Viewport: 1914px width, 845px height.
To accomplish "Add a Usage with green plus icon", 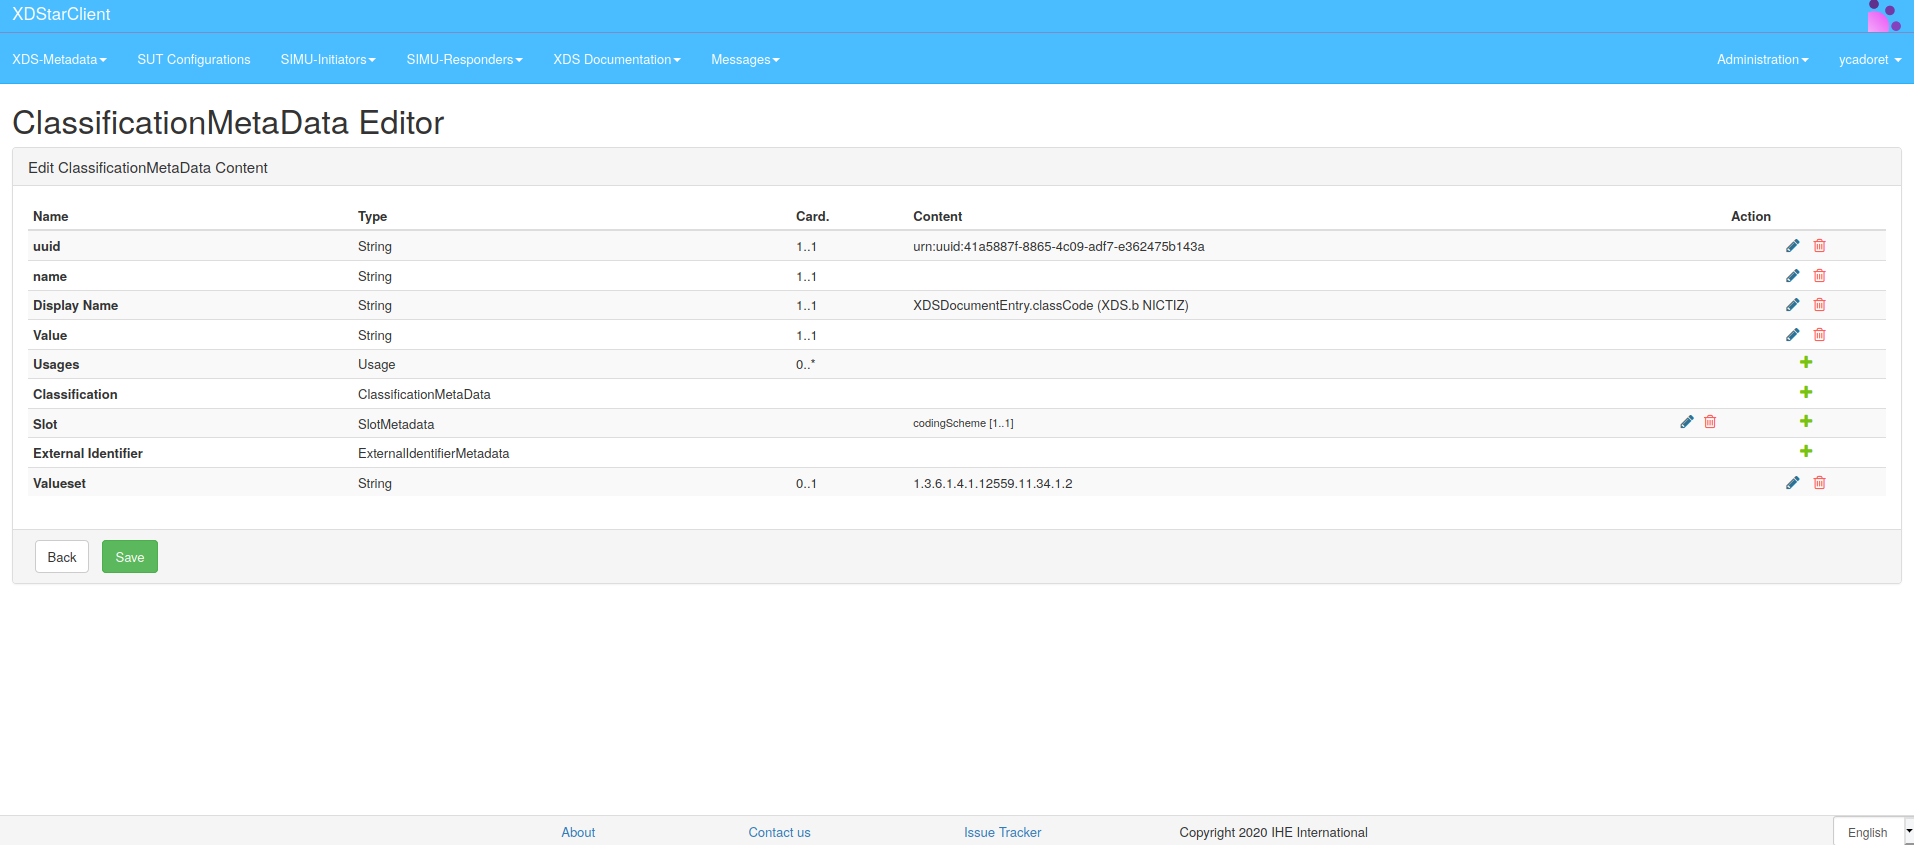I will (x=1805, y=363).
